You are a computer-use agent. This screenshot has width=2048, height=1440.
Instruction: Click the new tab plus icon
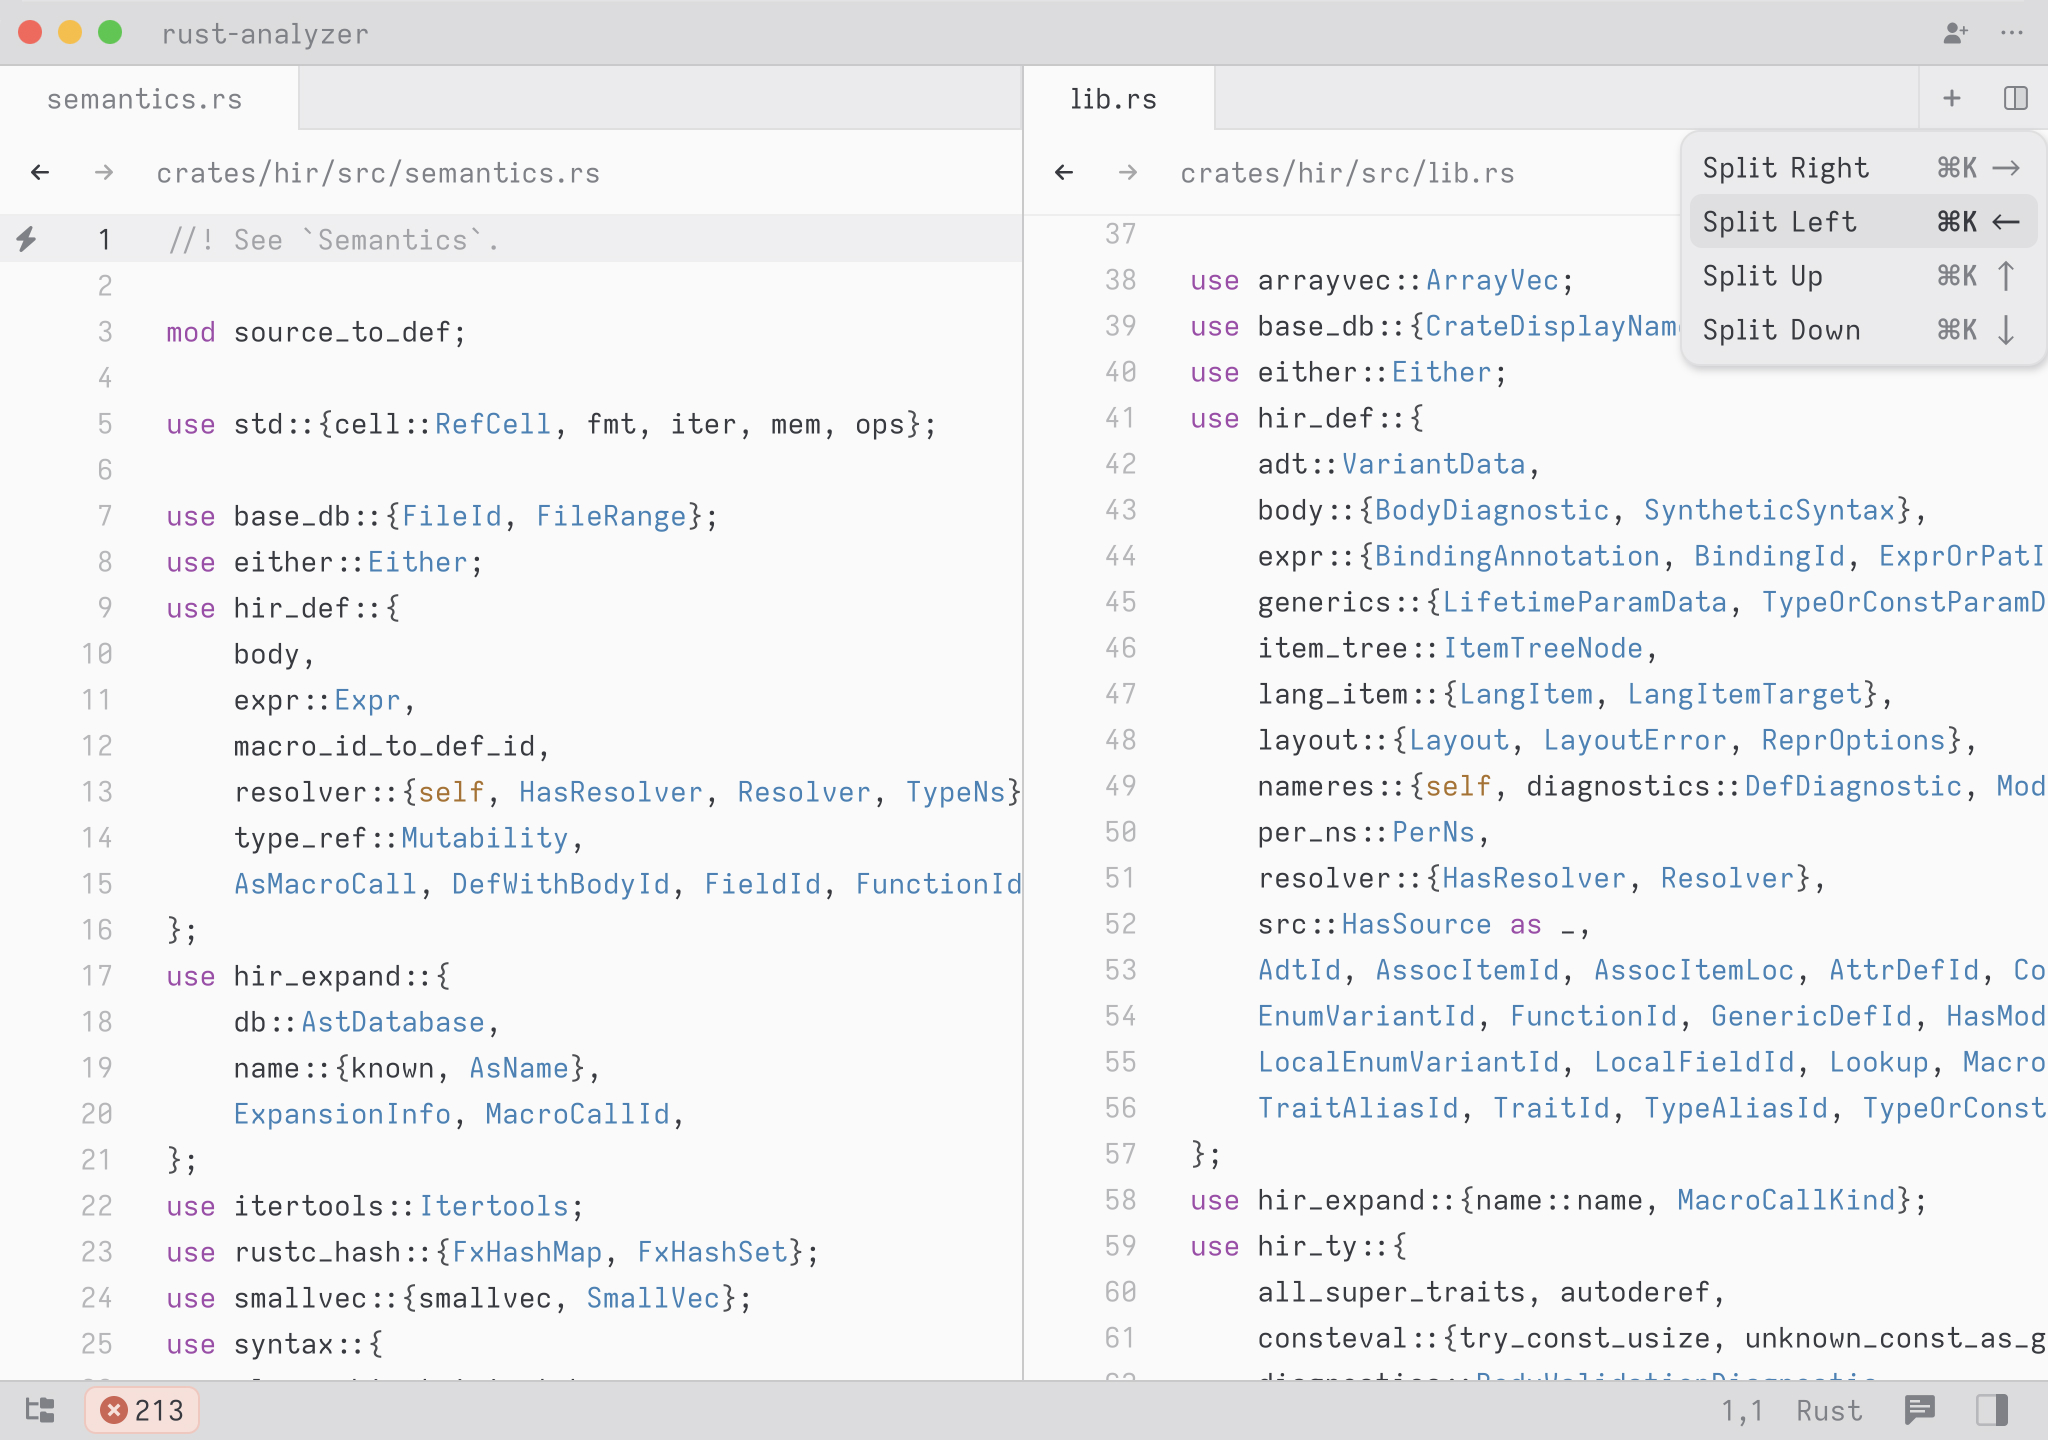point(1951,98)
